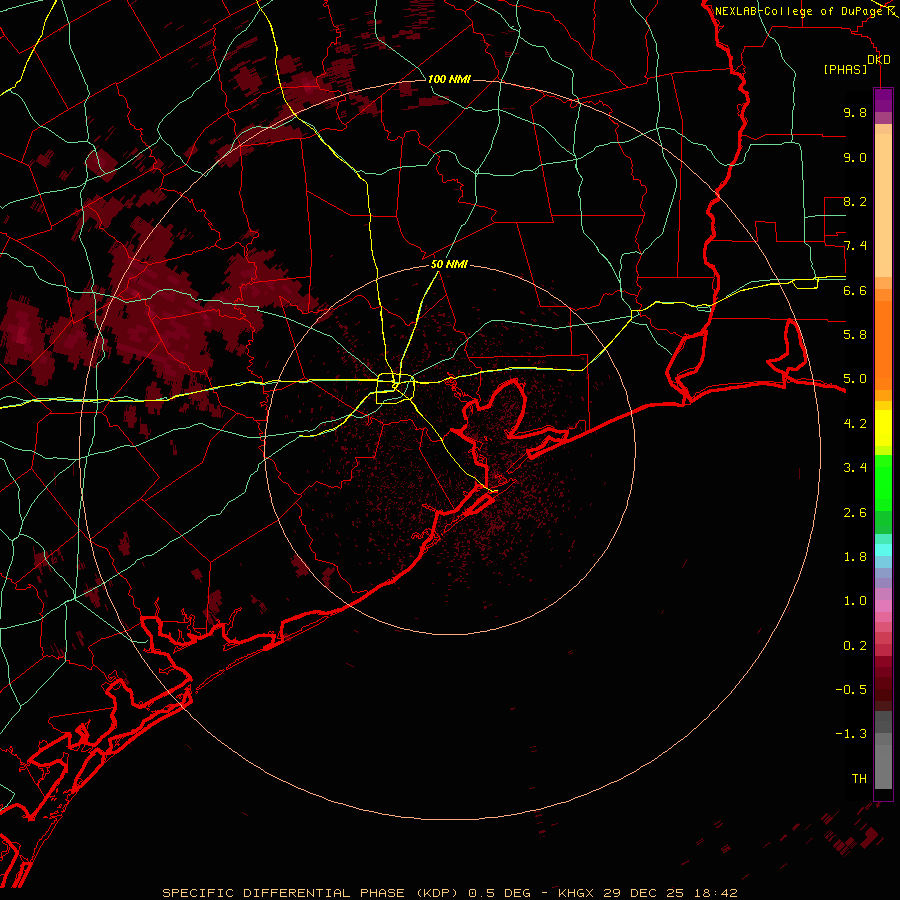This screenshot has width=900, height=900.
Task: Click the 100 NMI range ring label
Action: pyautogui.click(x=449, y=79)
